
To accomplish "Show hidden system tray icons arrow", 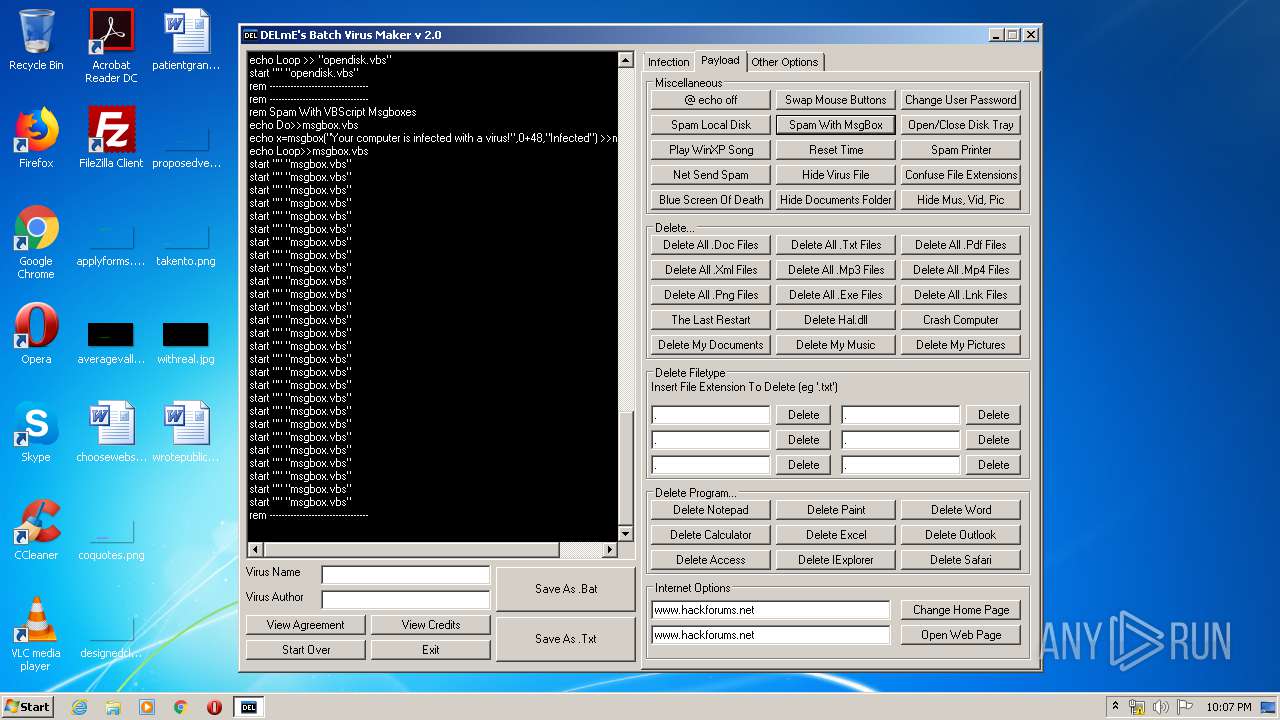I will 1115,707.
